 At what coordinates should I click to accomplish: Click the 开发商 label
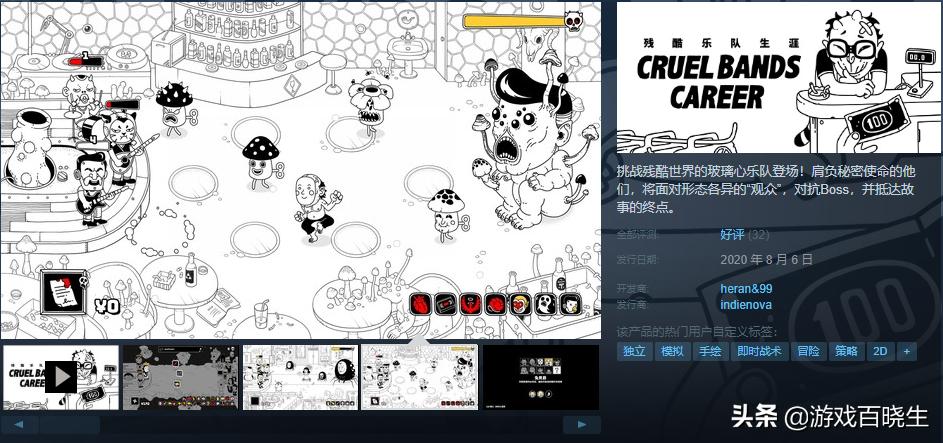633,289
